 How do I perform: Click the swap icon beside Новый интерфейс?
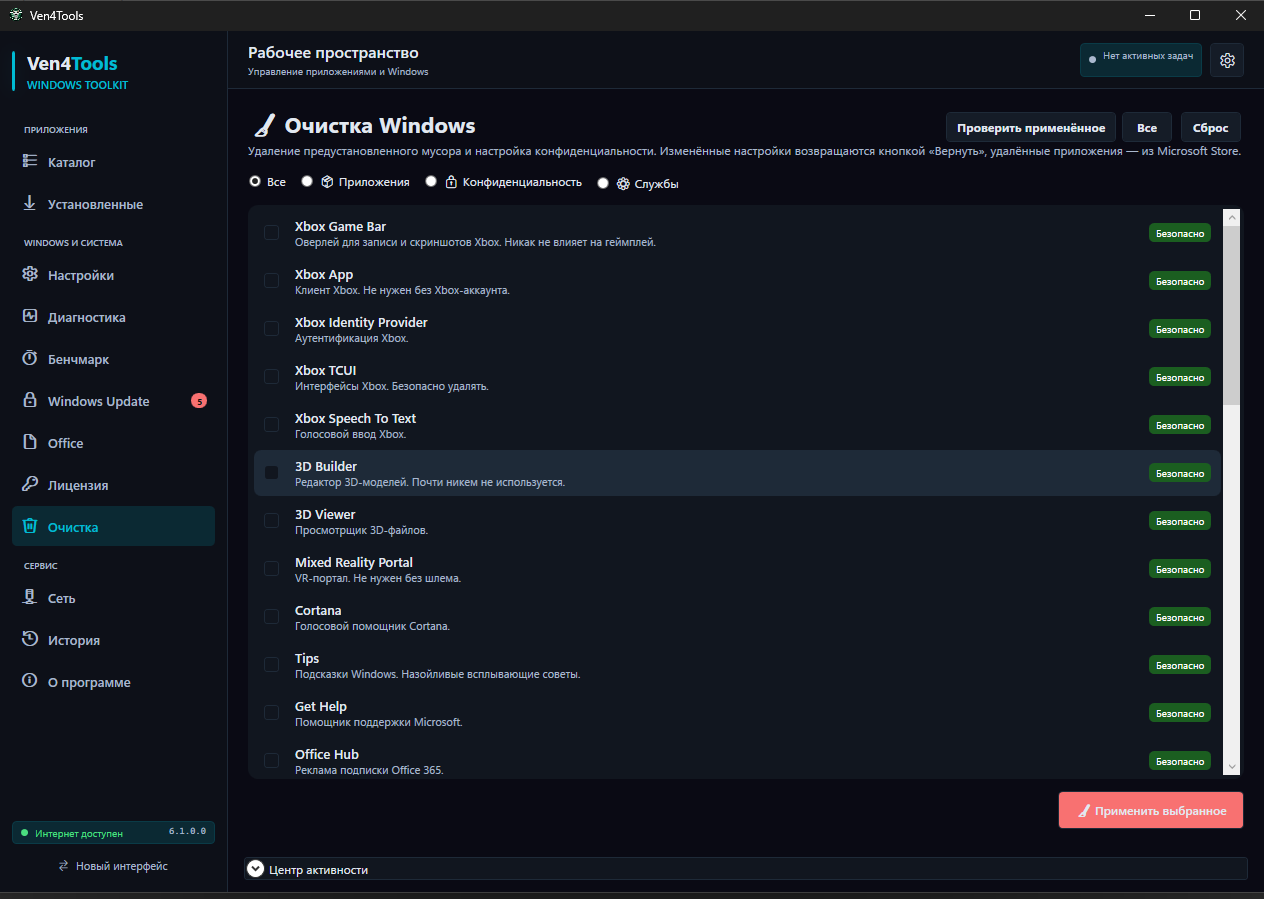click(x=64, y=866)
